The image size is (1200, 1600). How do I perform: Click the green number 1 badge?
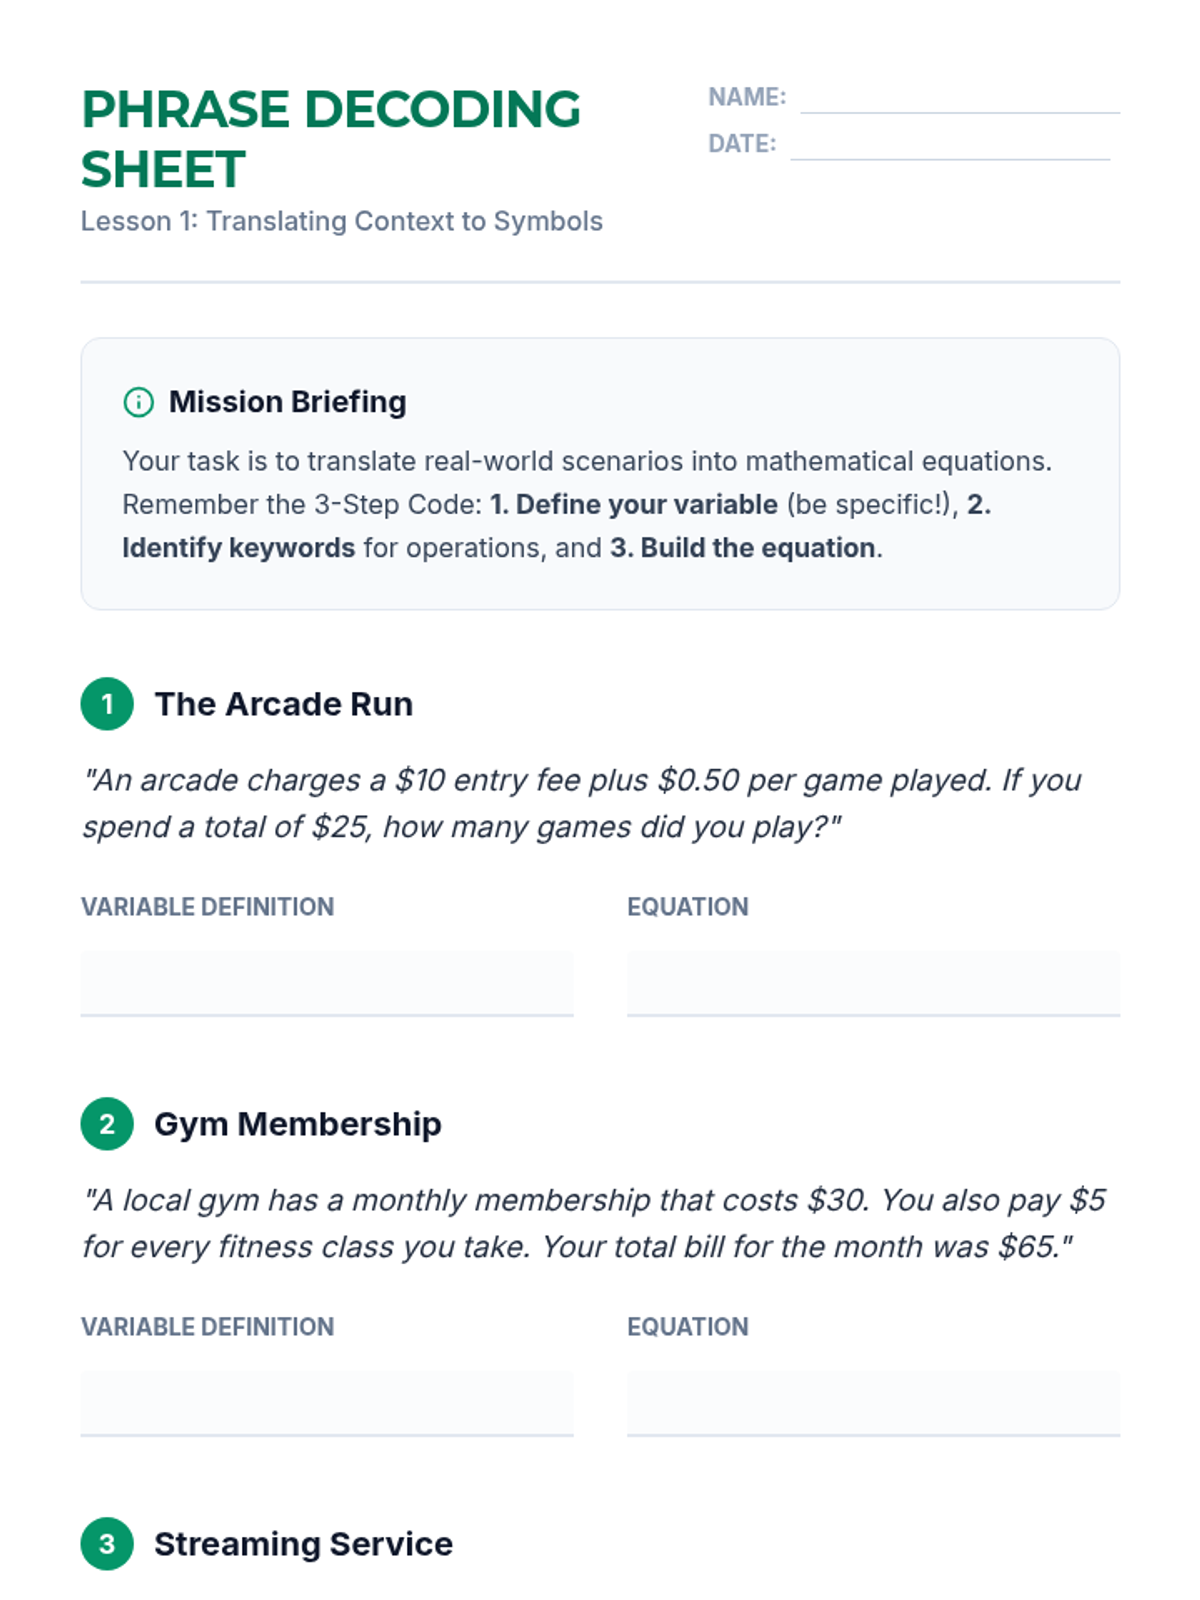click(x=107, y=704)
